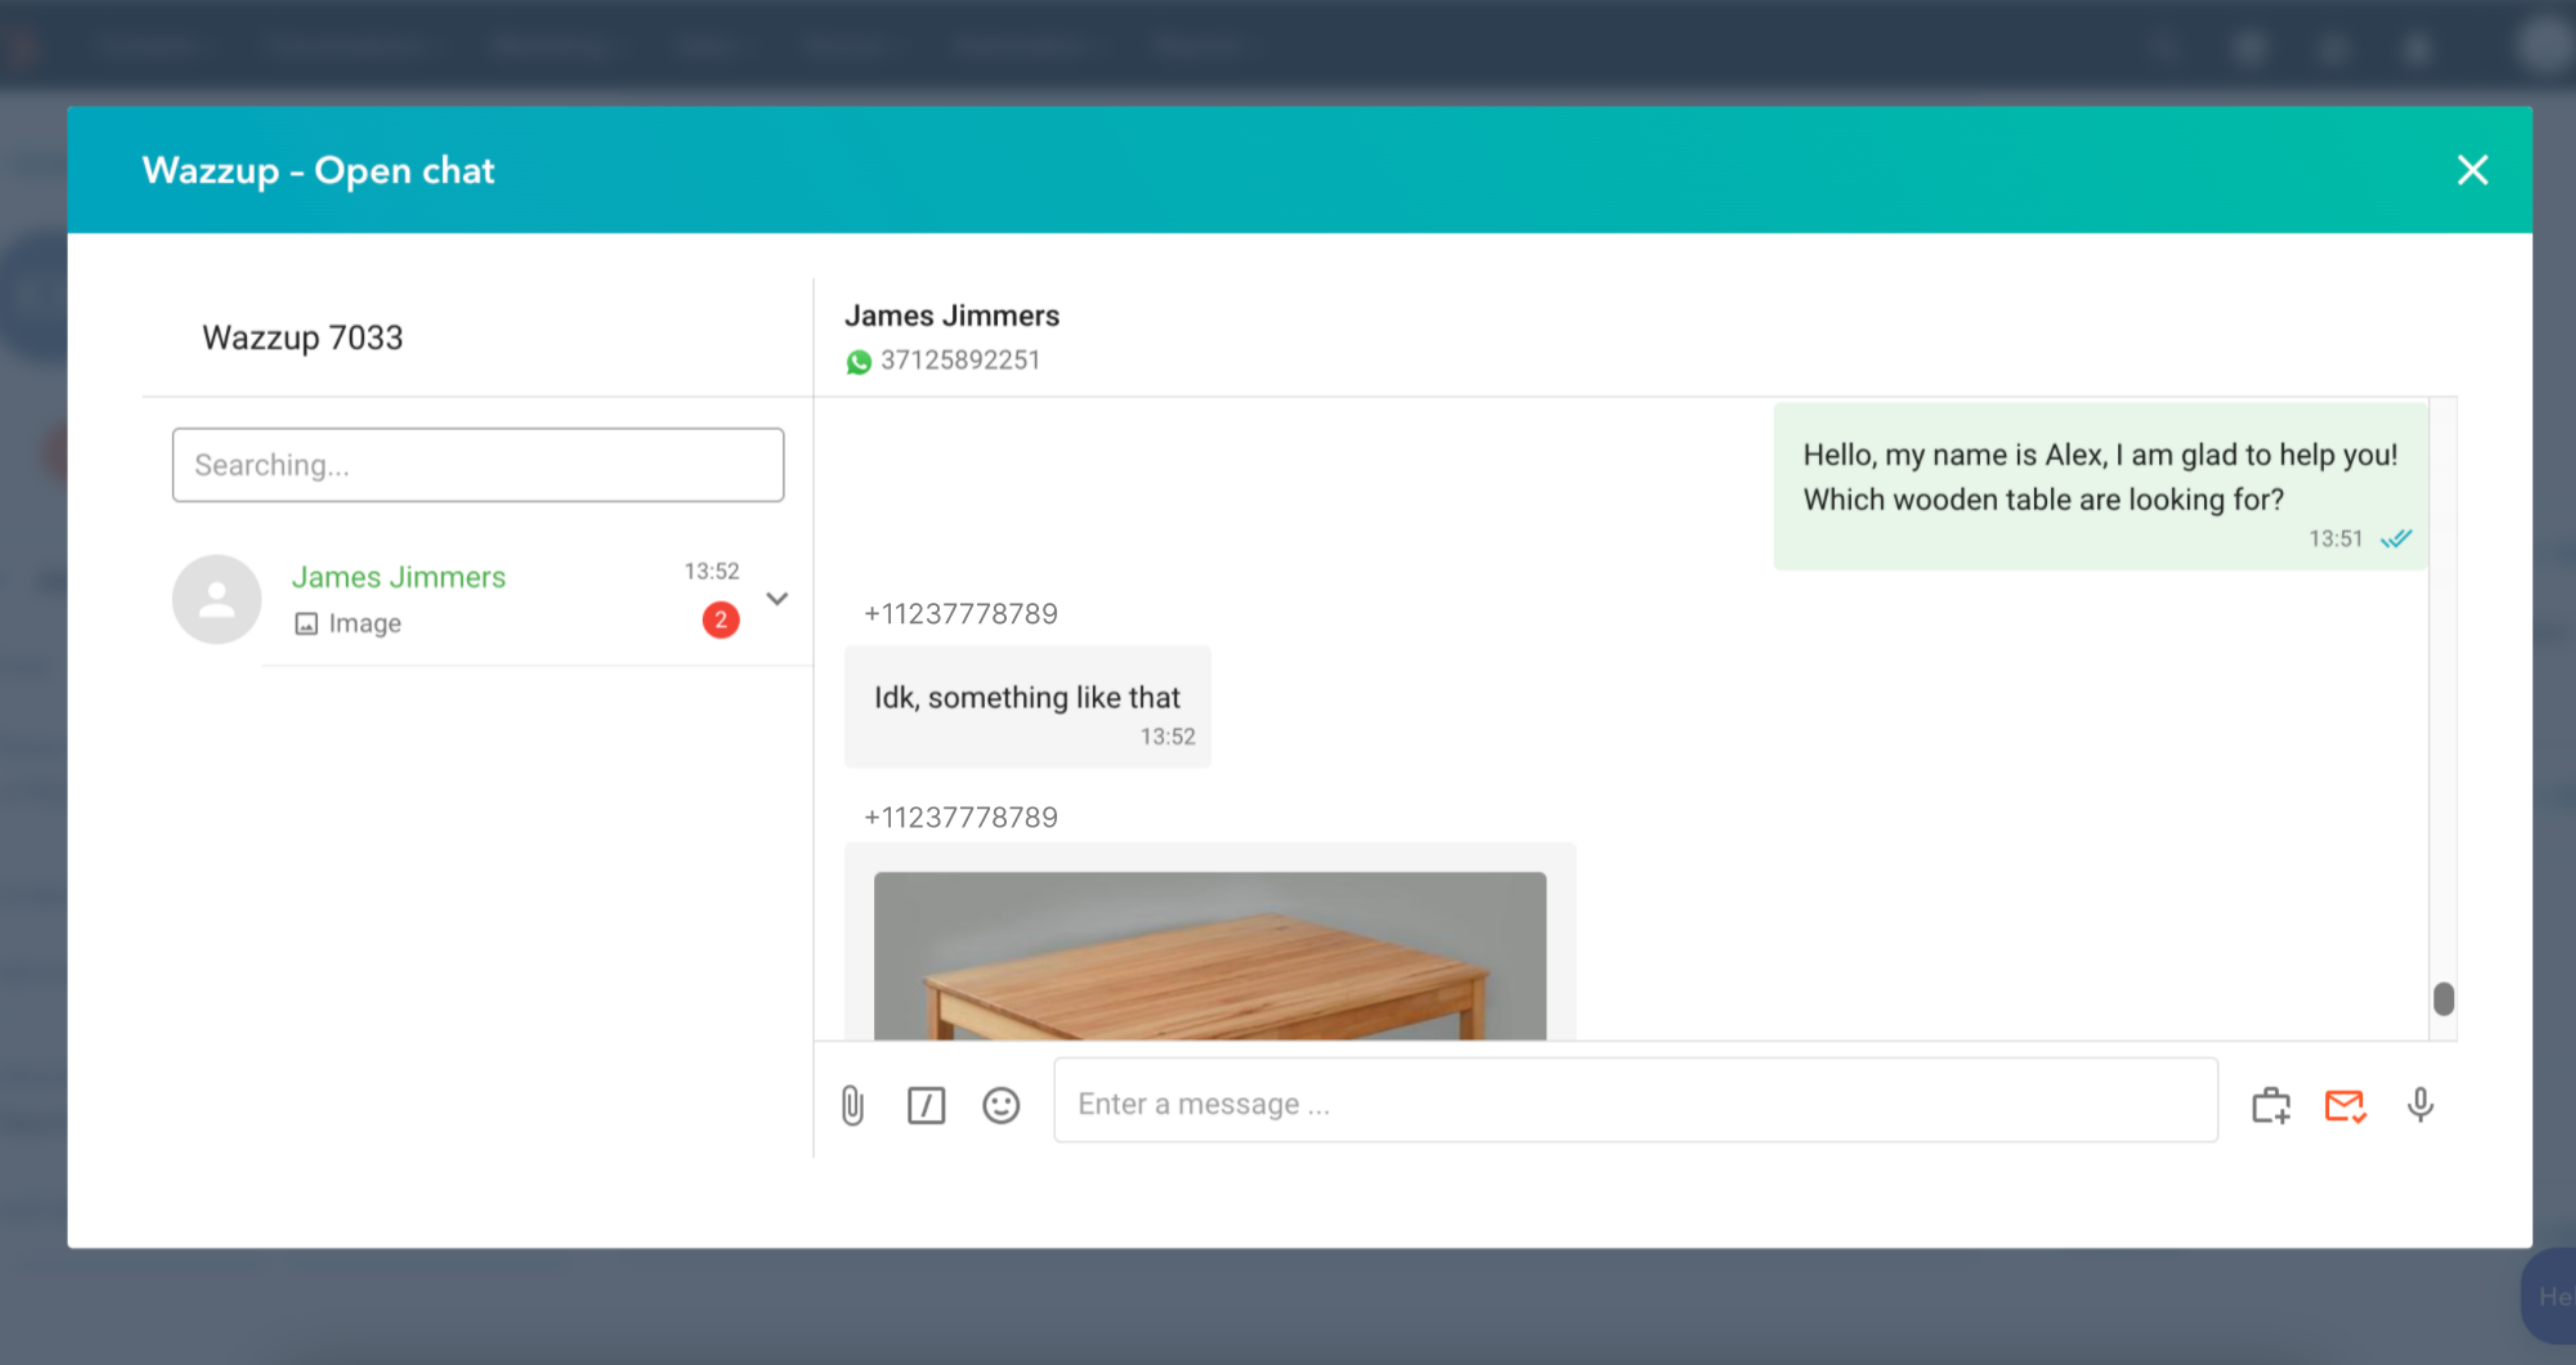Click the WhatsApp icon beside 37125892251

click(x=858, y=362)
